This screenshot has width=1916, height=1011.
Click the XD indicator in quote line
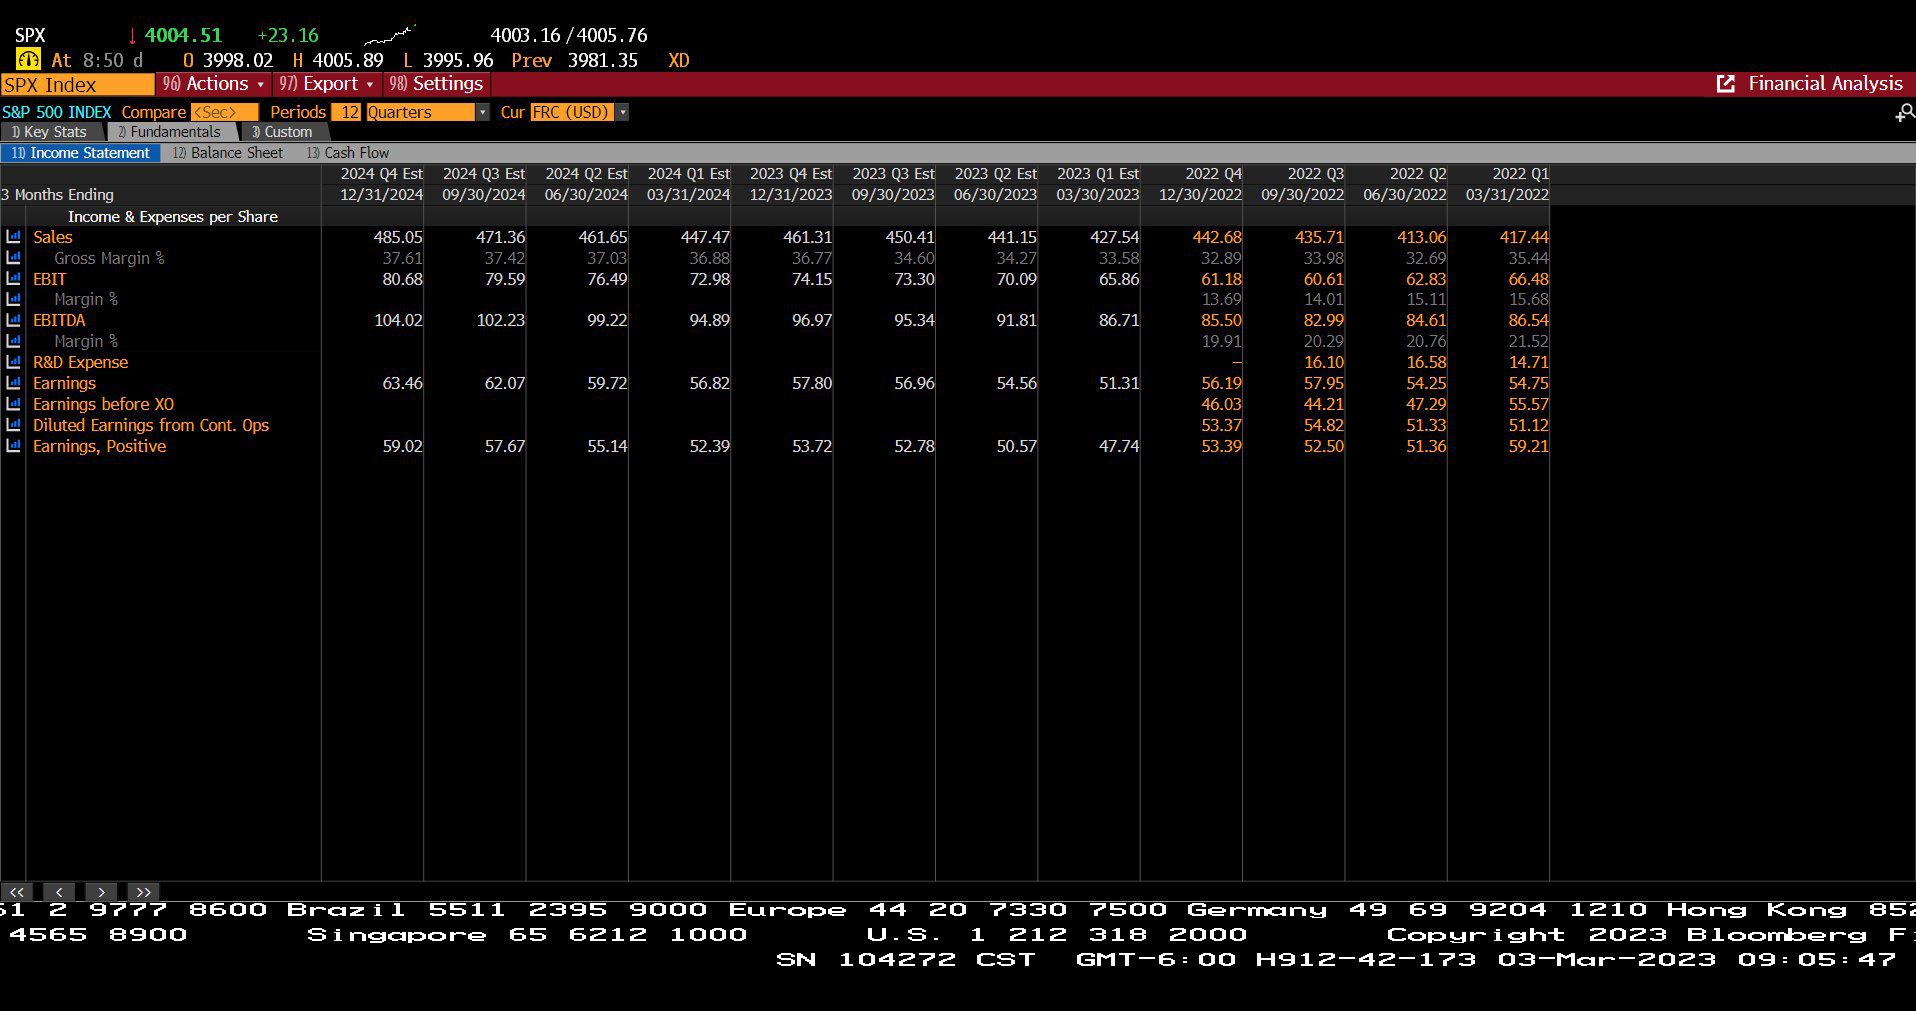pos(679,60)
